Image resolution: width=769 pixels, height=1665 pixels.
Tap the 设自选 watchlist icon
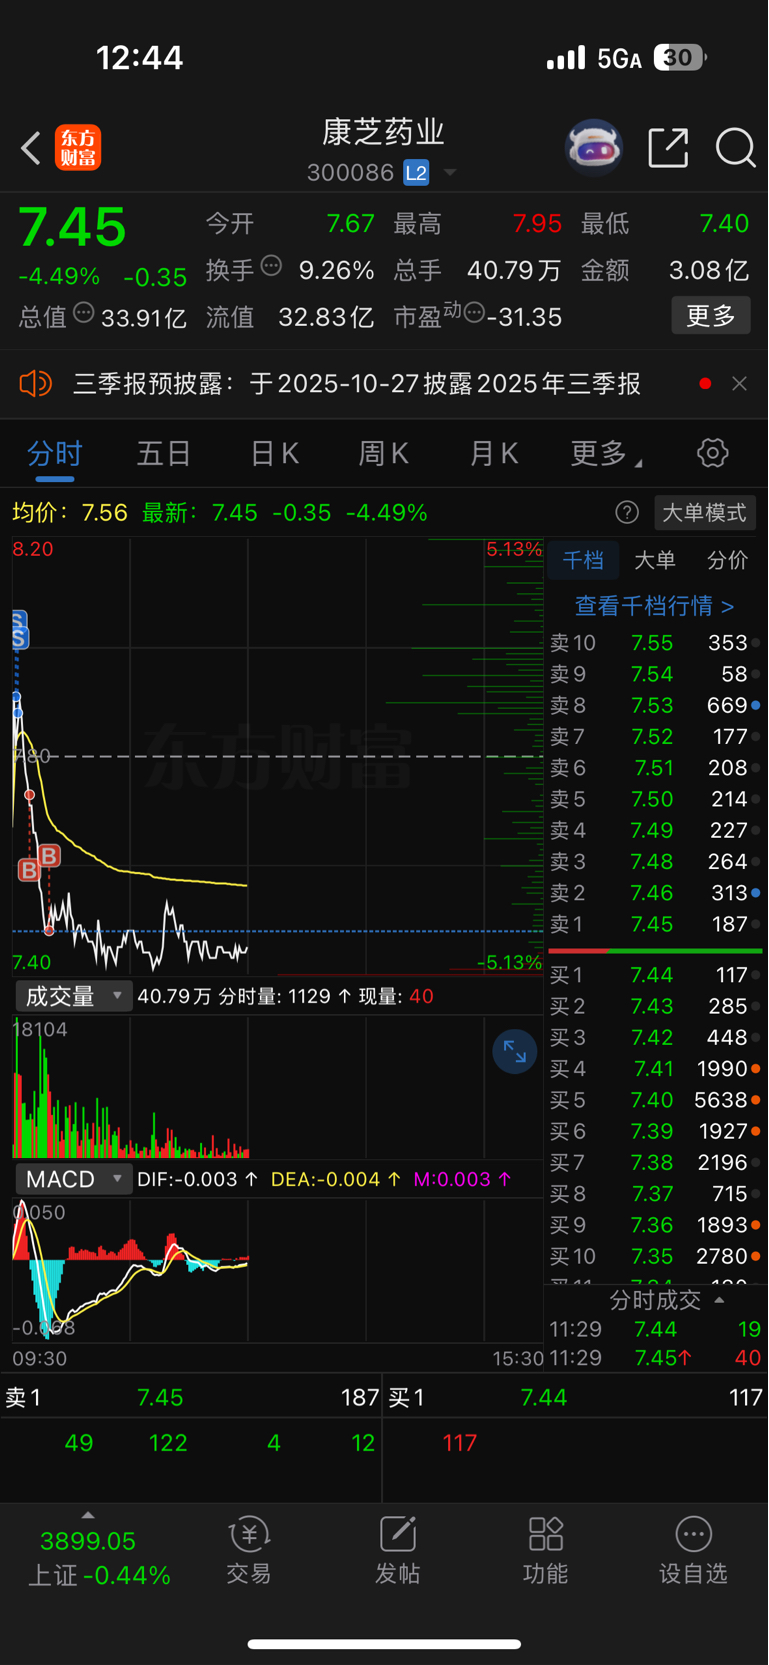pyautogui.click(x=693, y=1551)
